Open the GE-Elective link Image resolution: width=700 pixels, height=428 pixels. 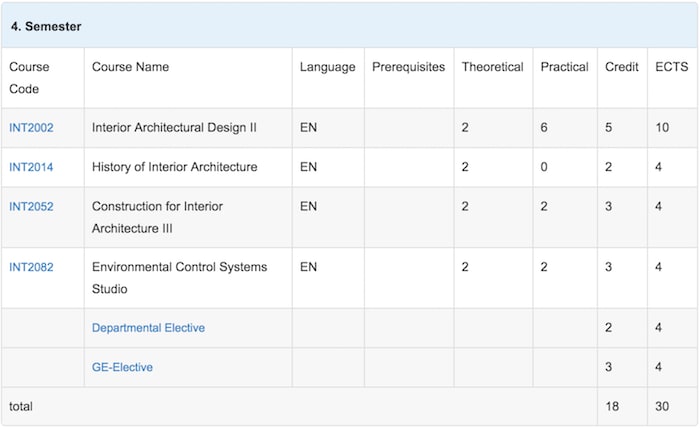pos(122,367)
